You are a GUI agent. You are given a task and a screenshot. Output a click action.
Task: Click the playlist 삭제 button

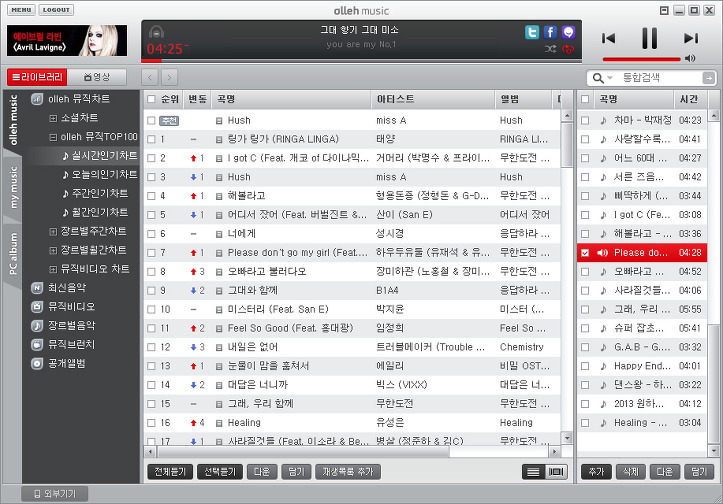click(x=630, y=472)
